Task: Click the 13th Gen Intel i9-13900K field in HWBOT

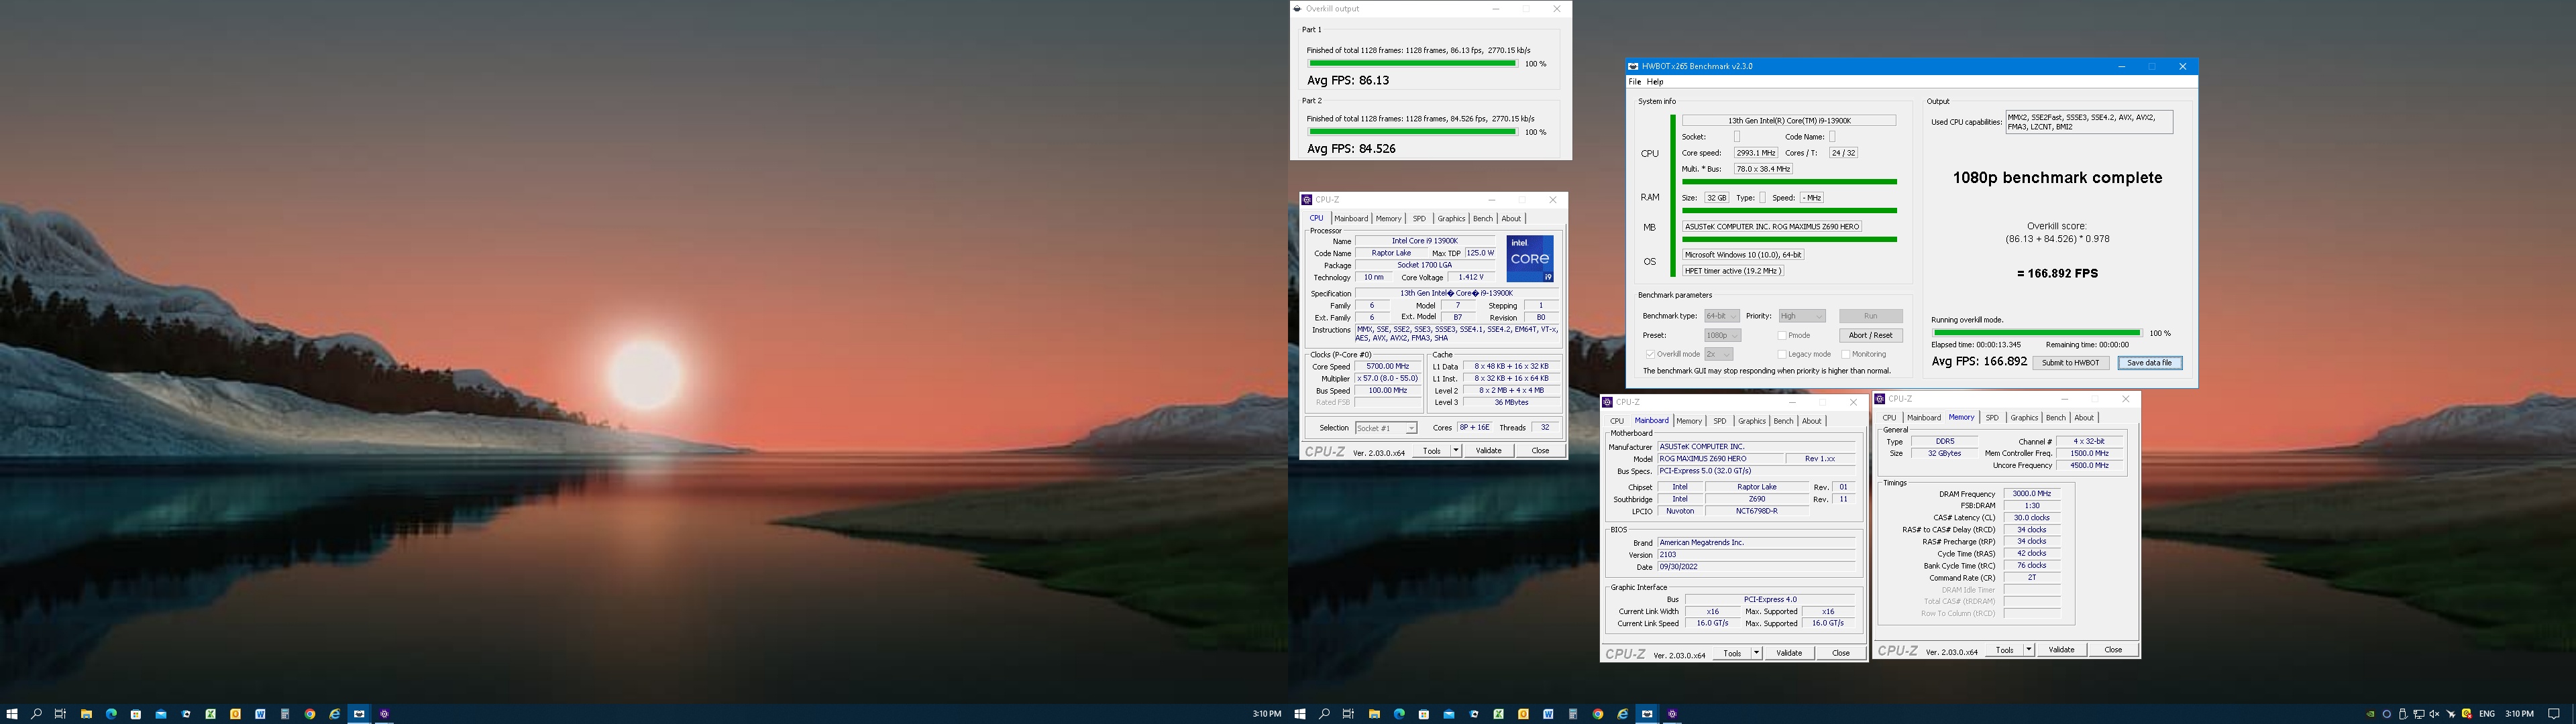Action: point(1789,120)
